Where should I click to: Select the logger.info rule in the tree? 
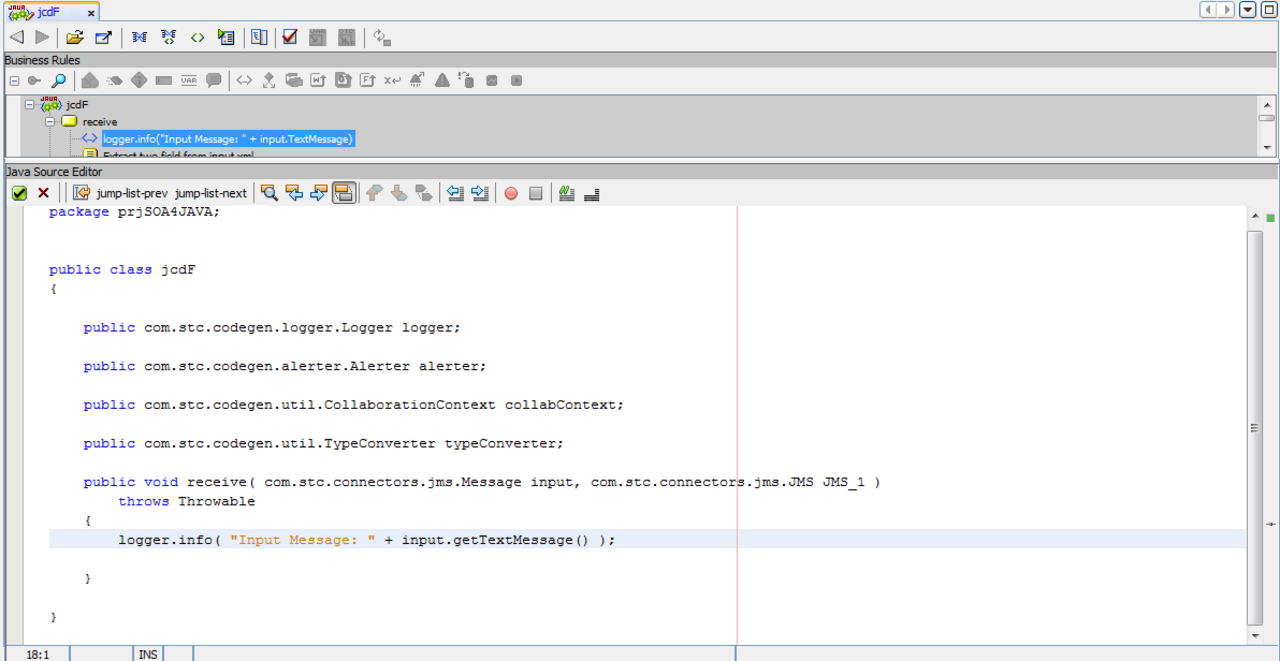coord(228,139)
